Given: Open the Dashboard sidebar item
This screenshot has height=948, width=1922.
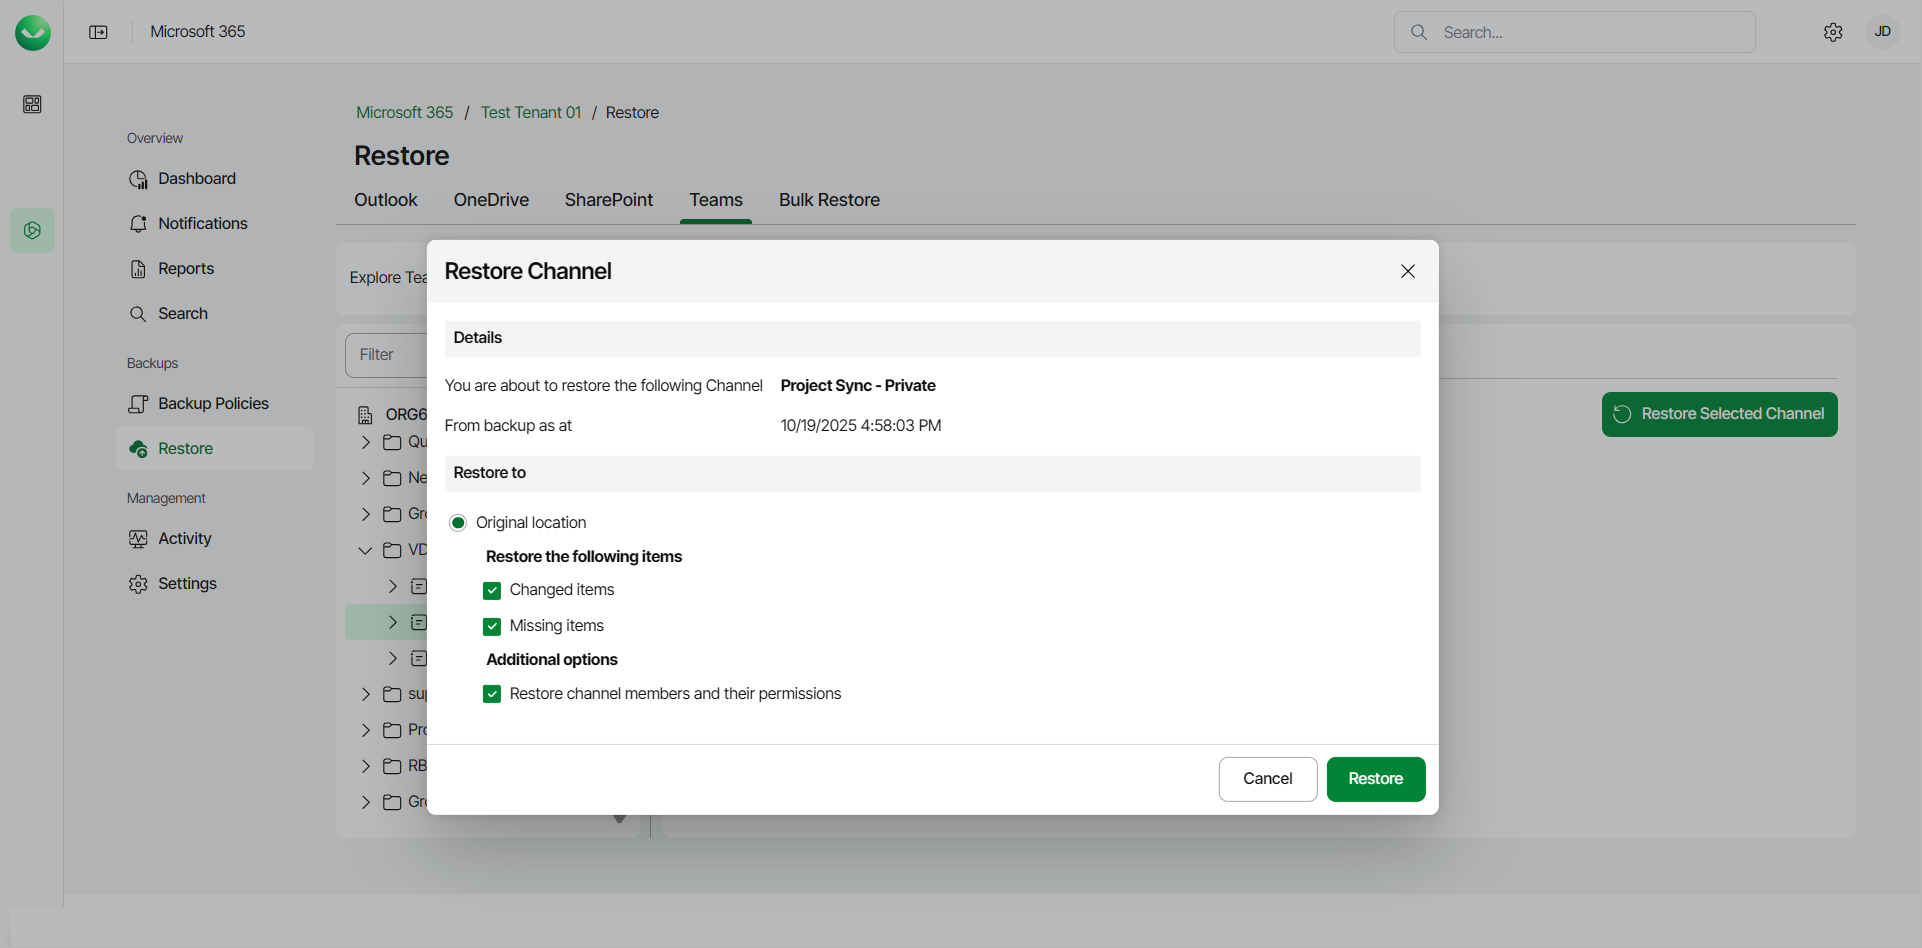Looking at the screenshot, I should [x=196, y=179].
